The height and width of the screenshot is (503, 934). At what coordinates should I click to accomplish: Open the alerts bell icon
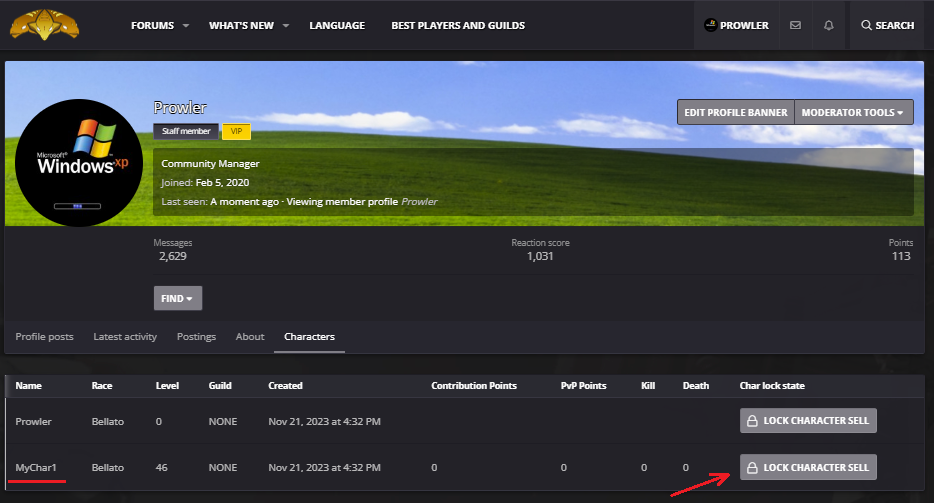(829, 25)
